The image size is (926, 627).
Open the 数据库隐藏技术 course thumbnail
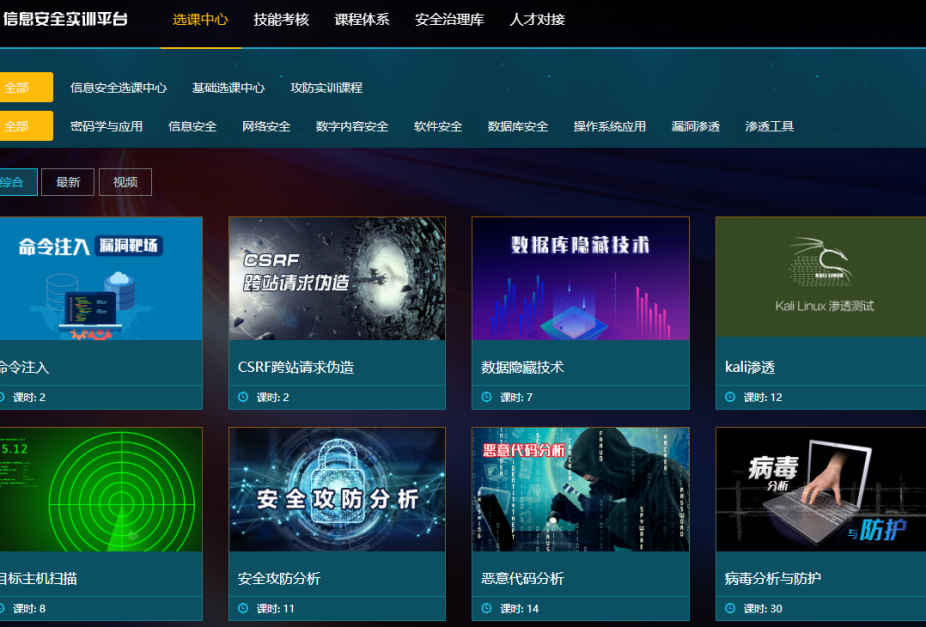pyautogui.click(x=580, y=278)
